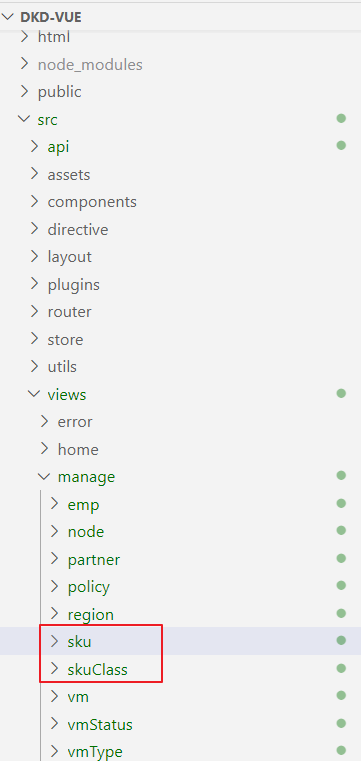Expand the html folder chevron
The height and width of the screenshot is (761, 361).
click(24, 36)
